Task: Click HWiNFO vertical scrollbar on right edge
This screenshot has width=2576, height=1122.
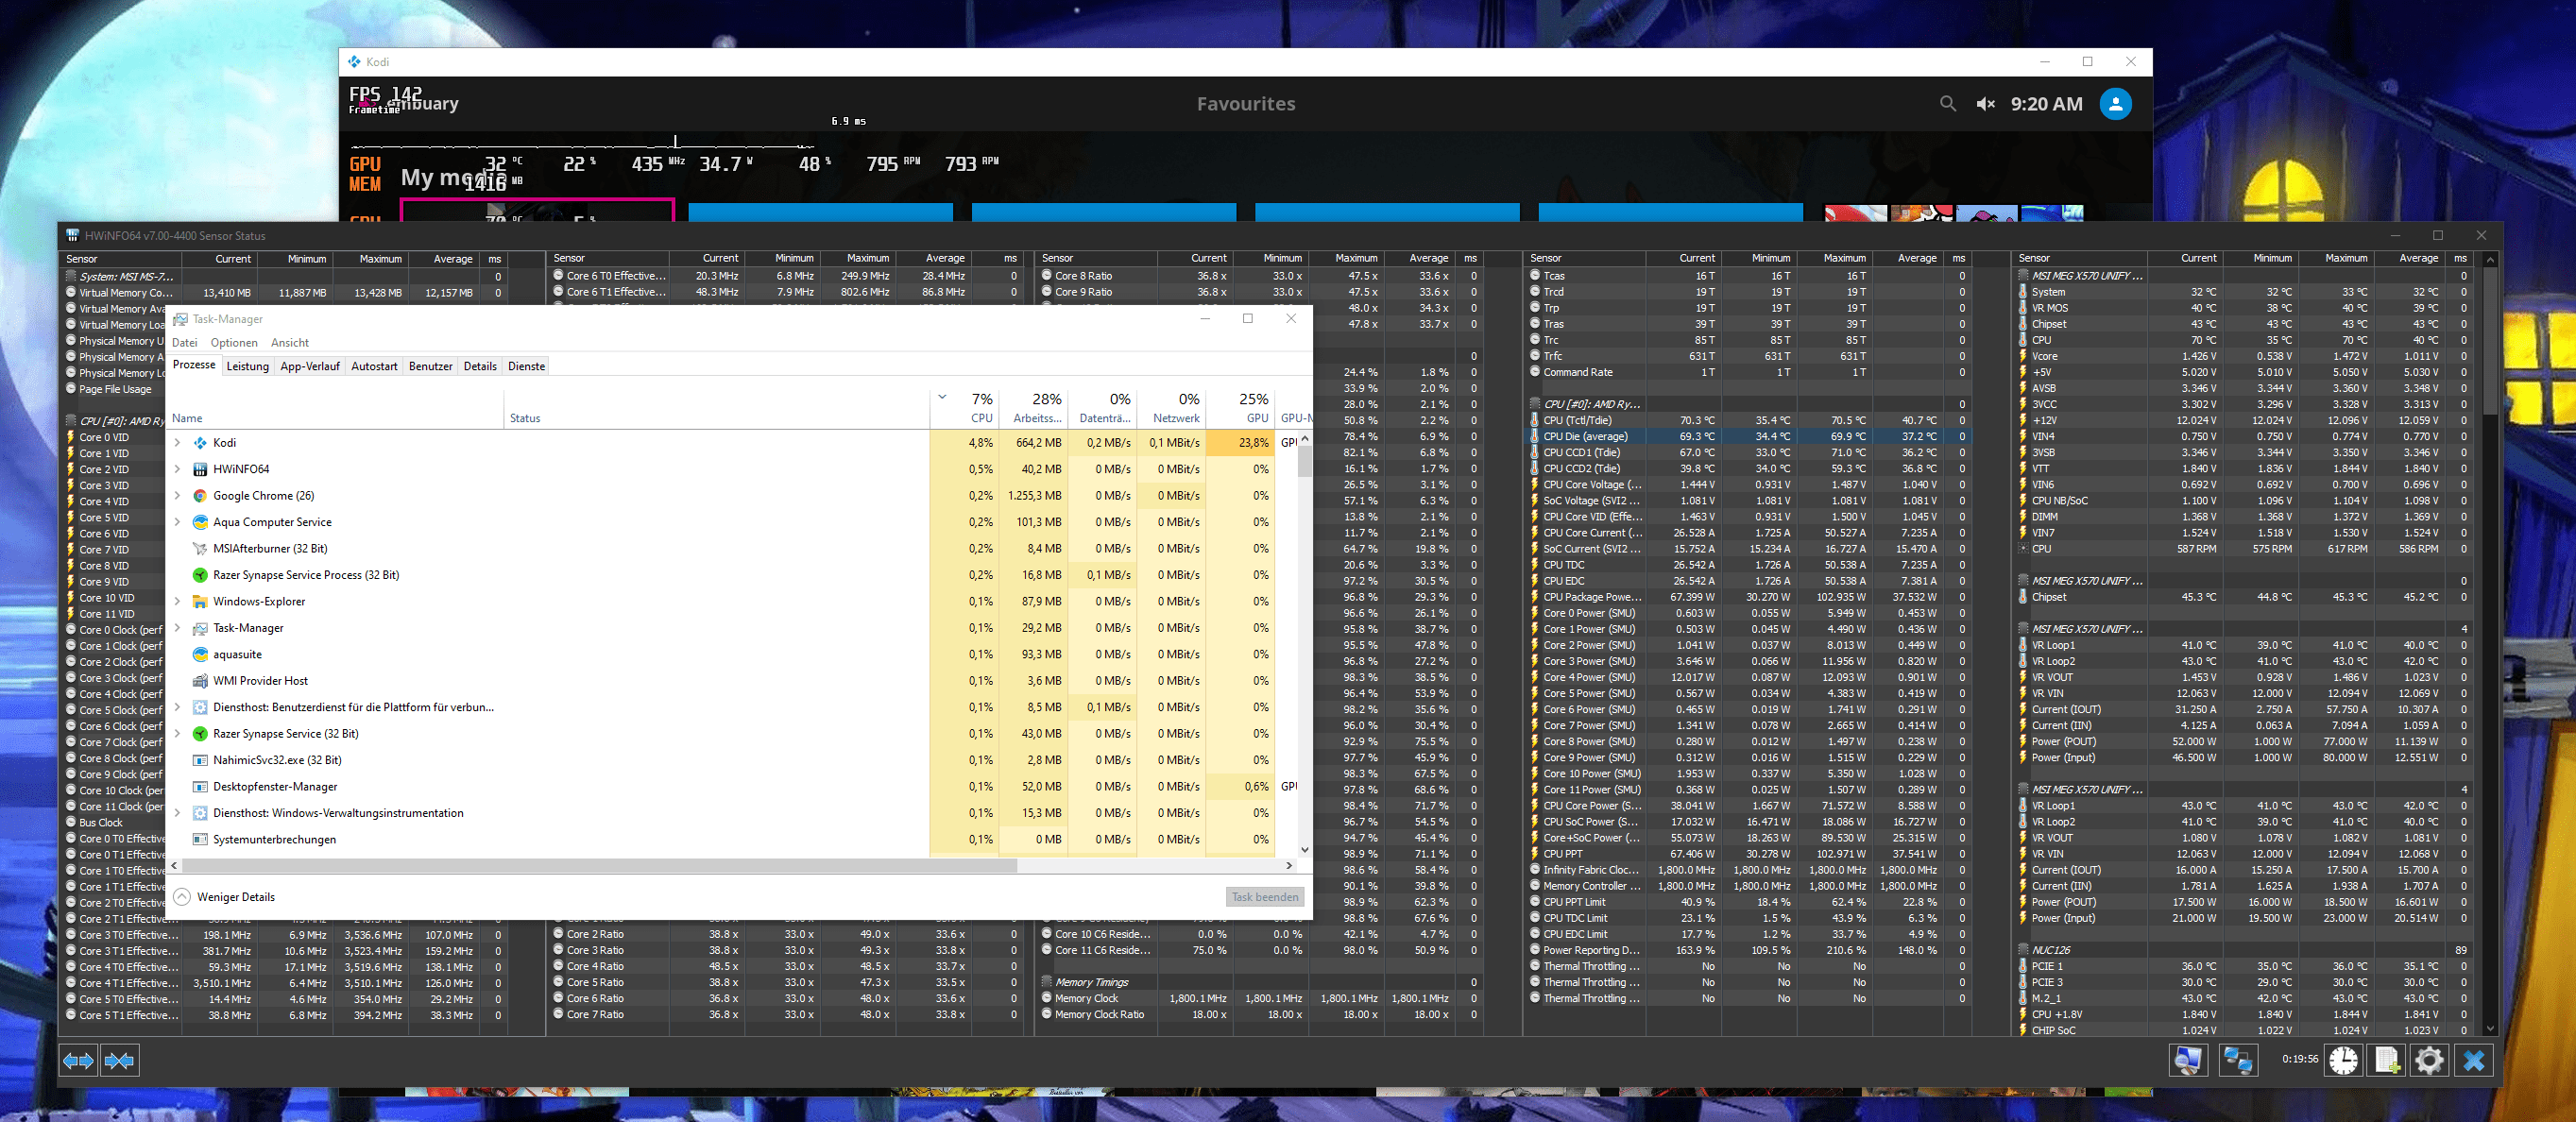Action: pyautogui.click(x=2490, y=340)
